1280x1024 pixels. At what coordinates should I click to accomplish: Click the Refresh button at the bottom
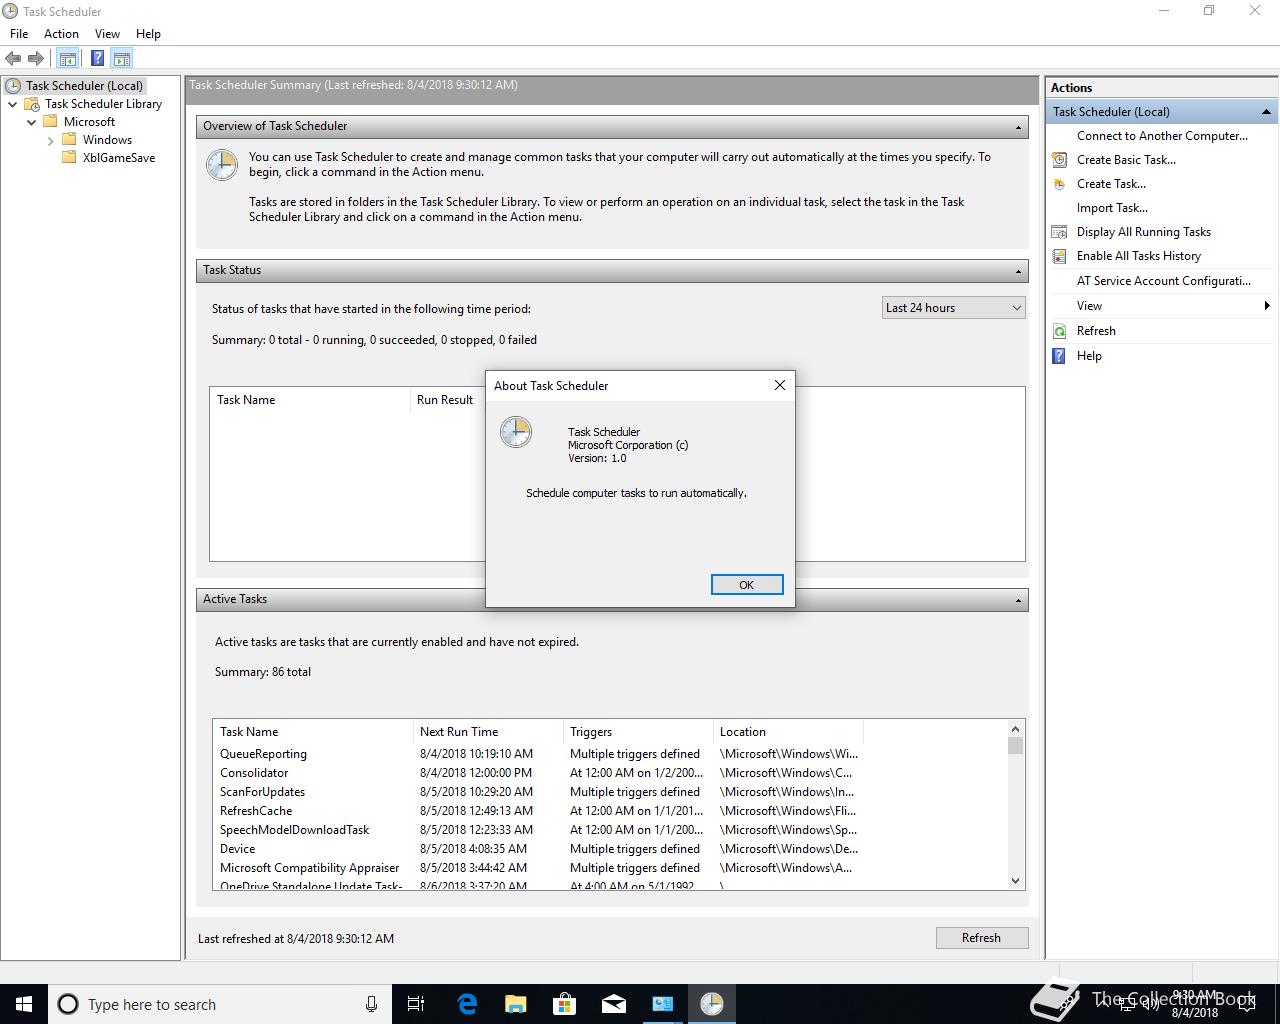click(981, 938)
